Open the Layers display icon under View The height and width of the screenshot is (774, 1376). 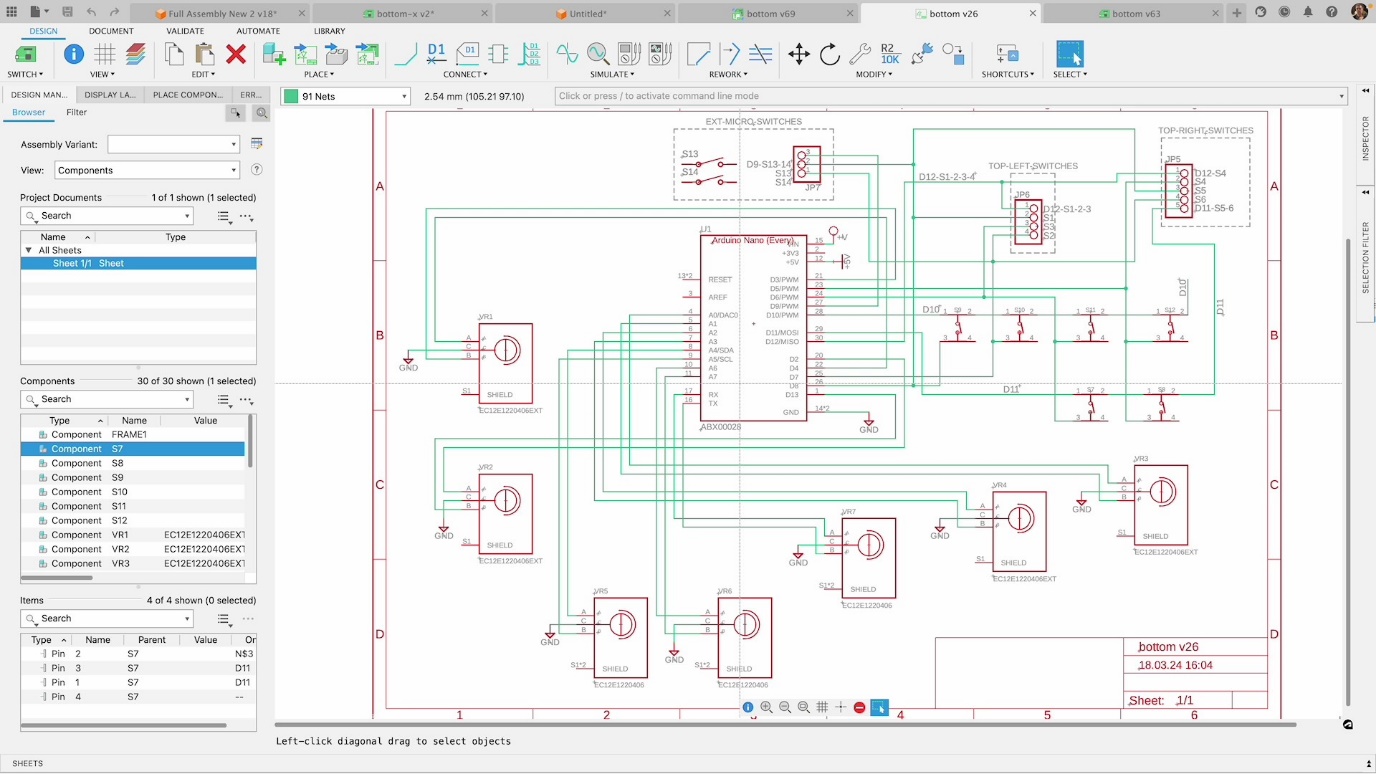coord(134,55)
